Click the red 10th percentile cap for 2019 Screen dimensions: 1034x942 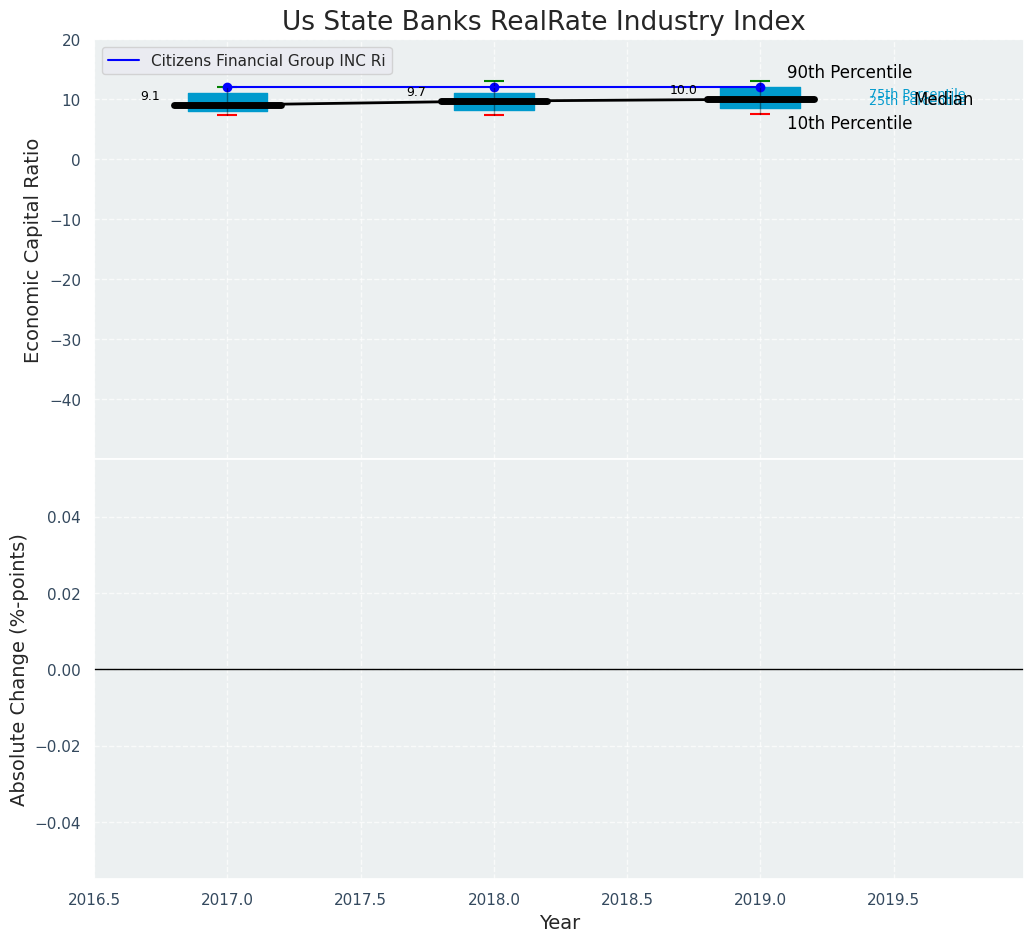coord(760,114)
